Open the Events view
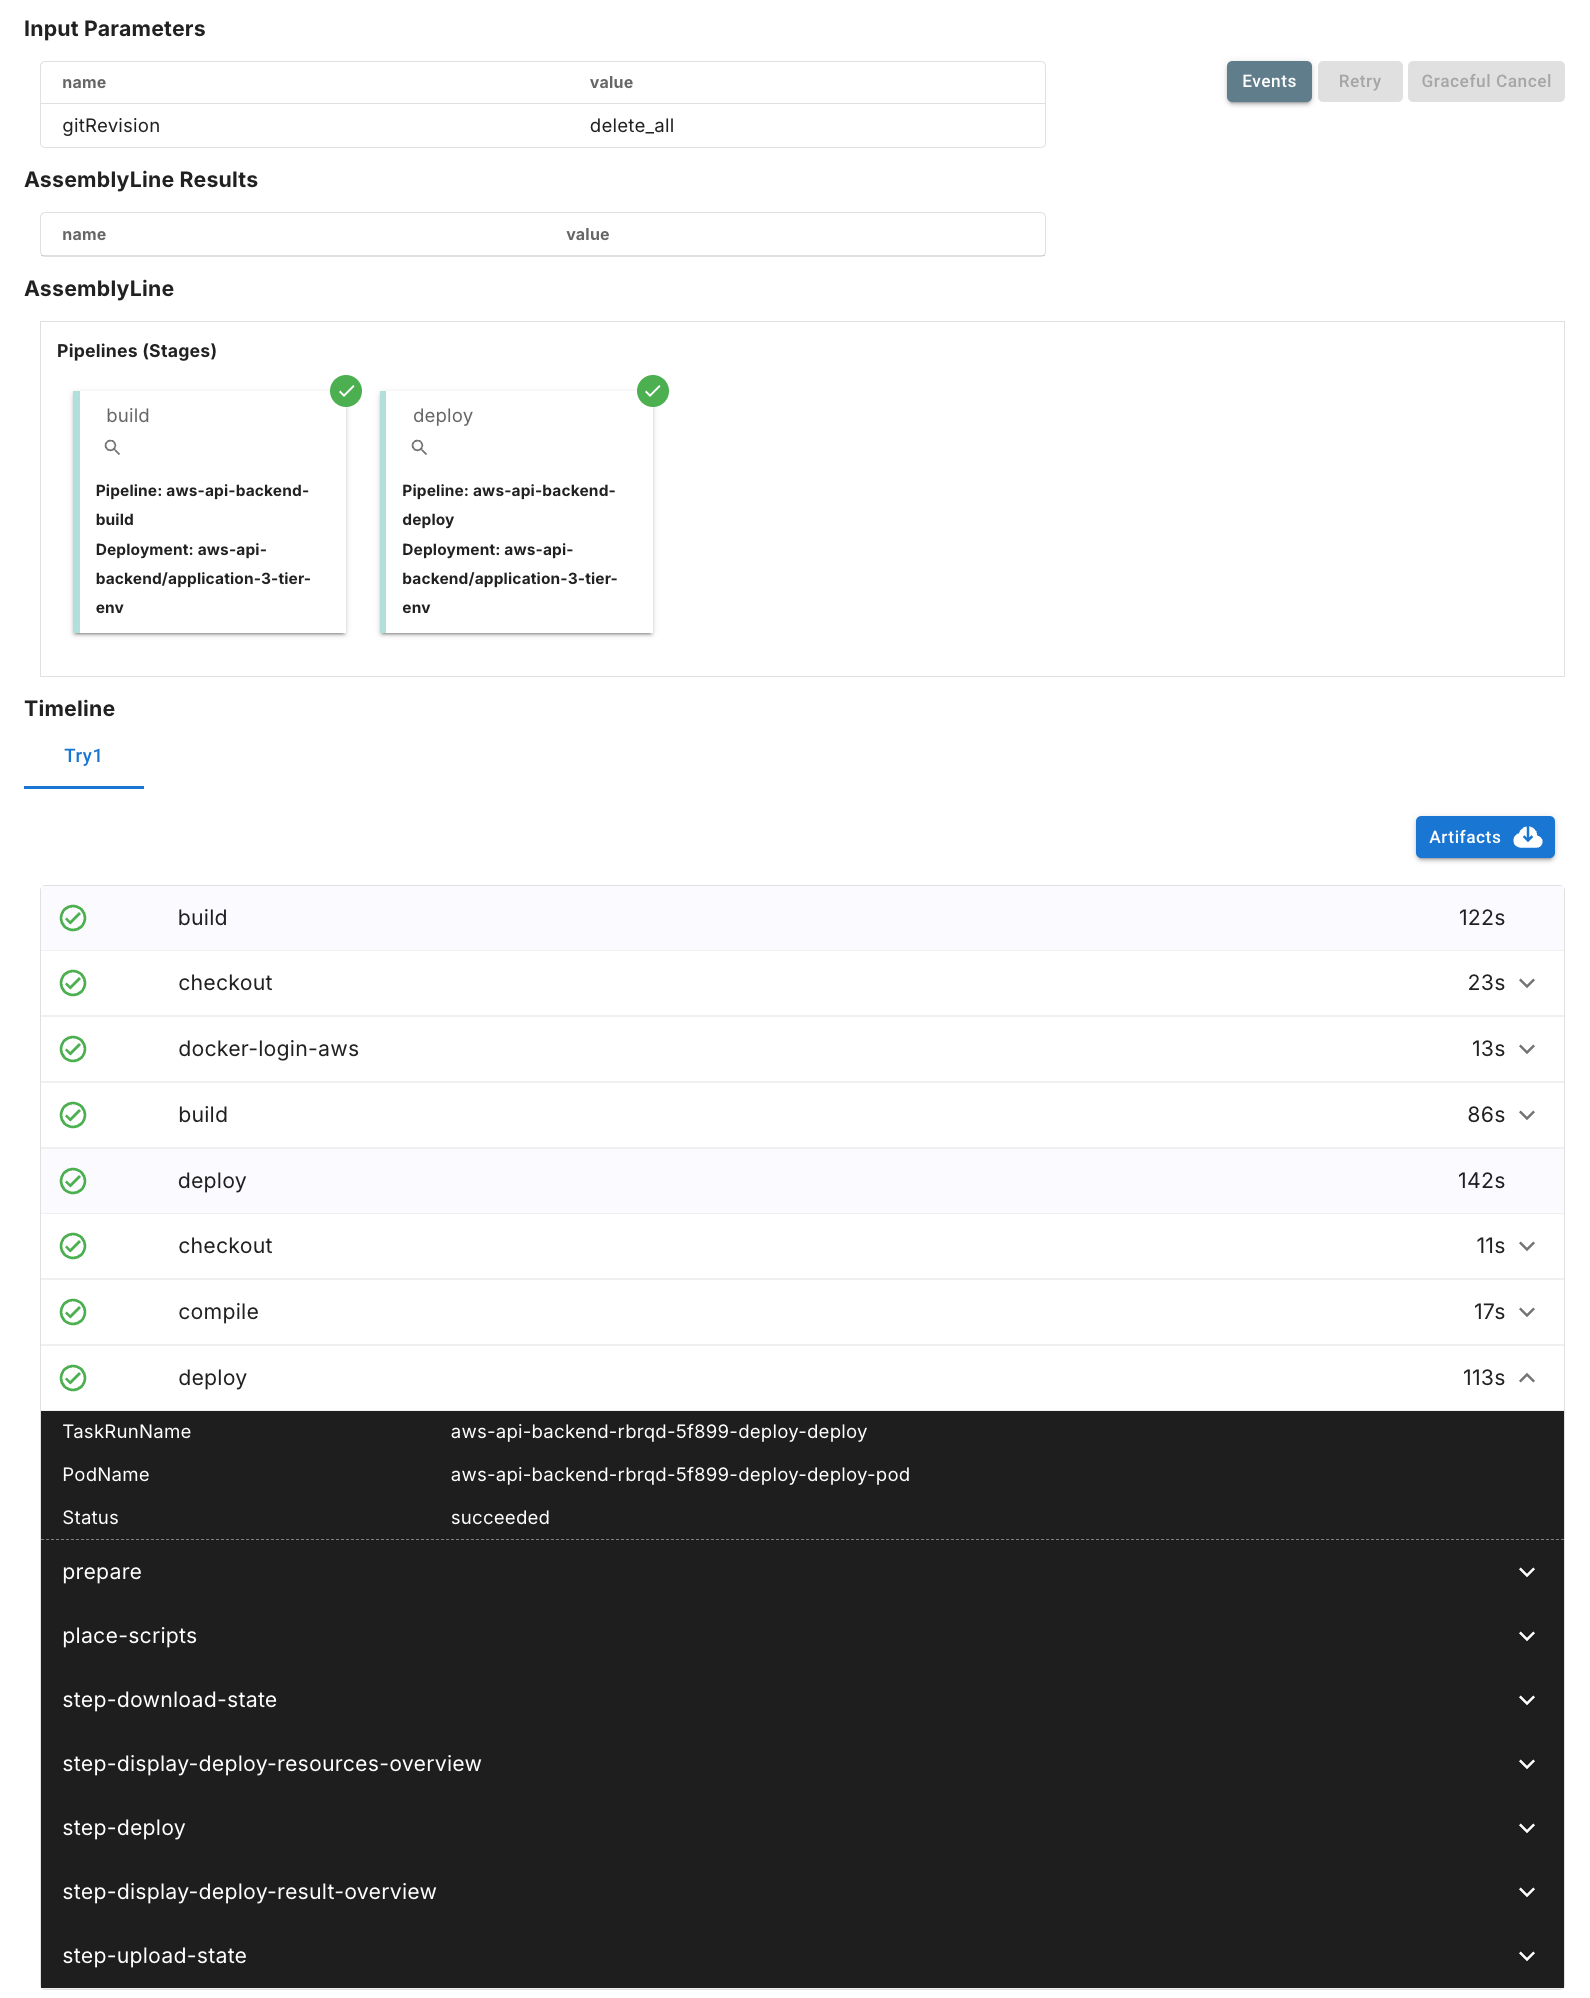The image size is (1590, 1998). coord(1268,82)
